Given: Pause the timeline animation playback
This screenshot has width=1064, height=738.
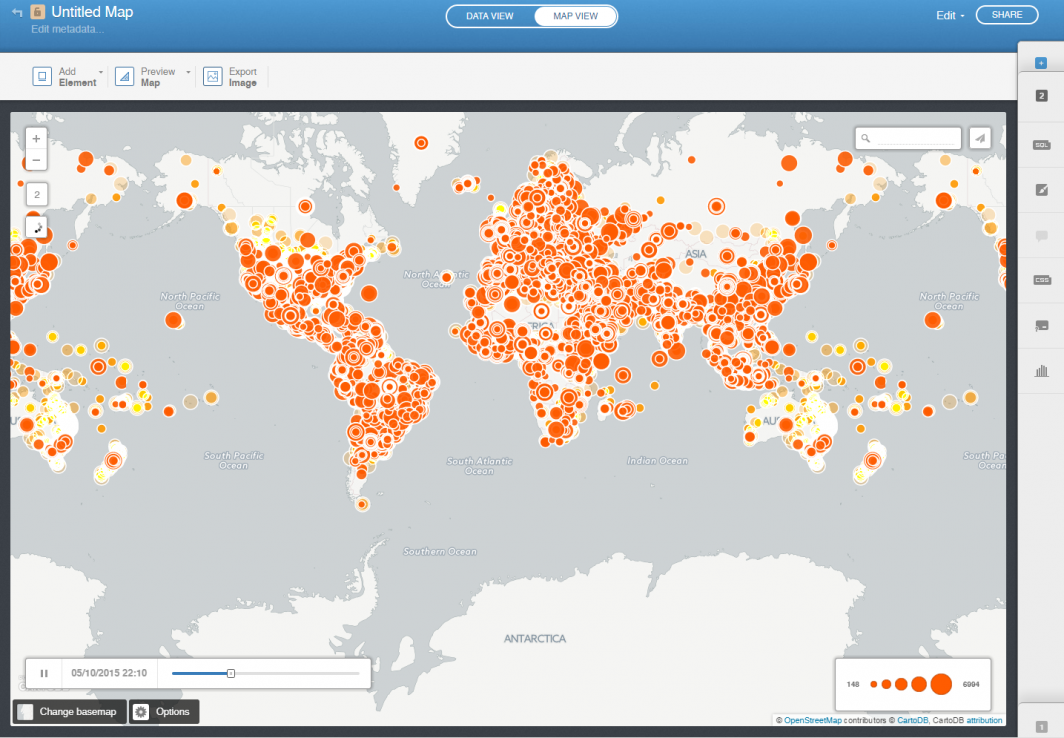Looking at the screenshot, I should pos(43,673).
